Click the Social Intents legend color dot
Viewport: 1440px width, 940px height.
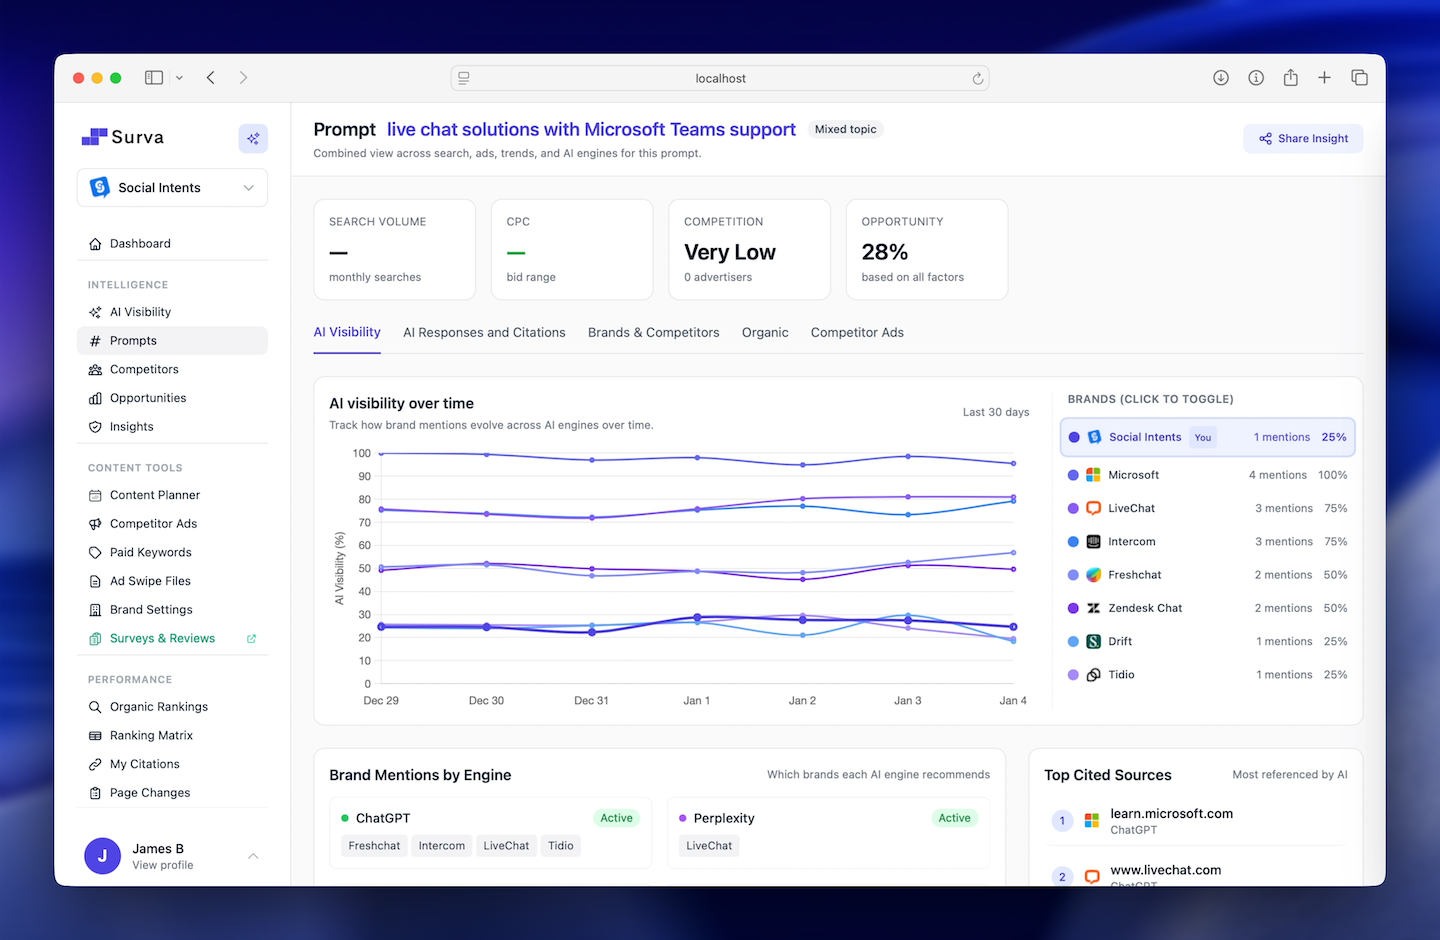coord(1075,437)
